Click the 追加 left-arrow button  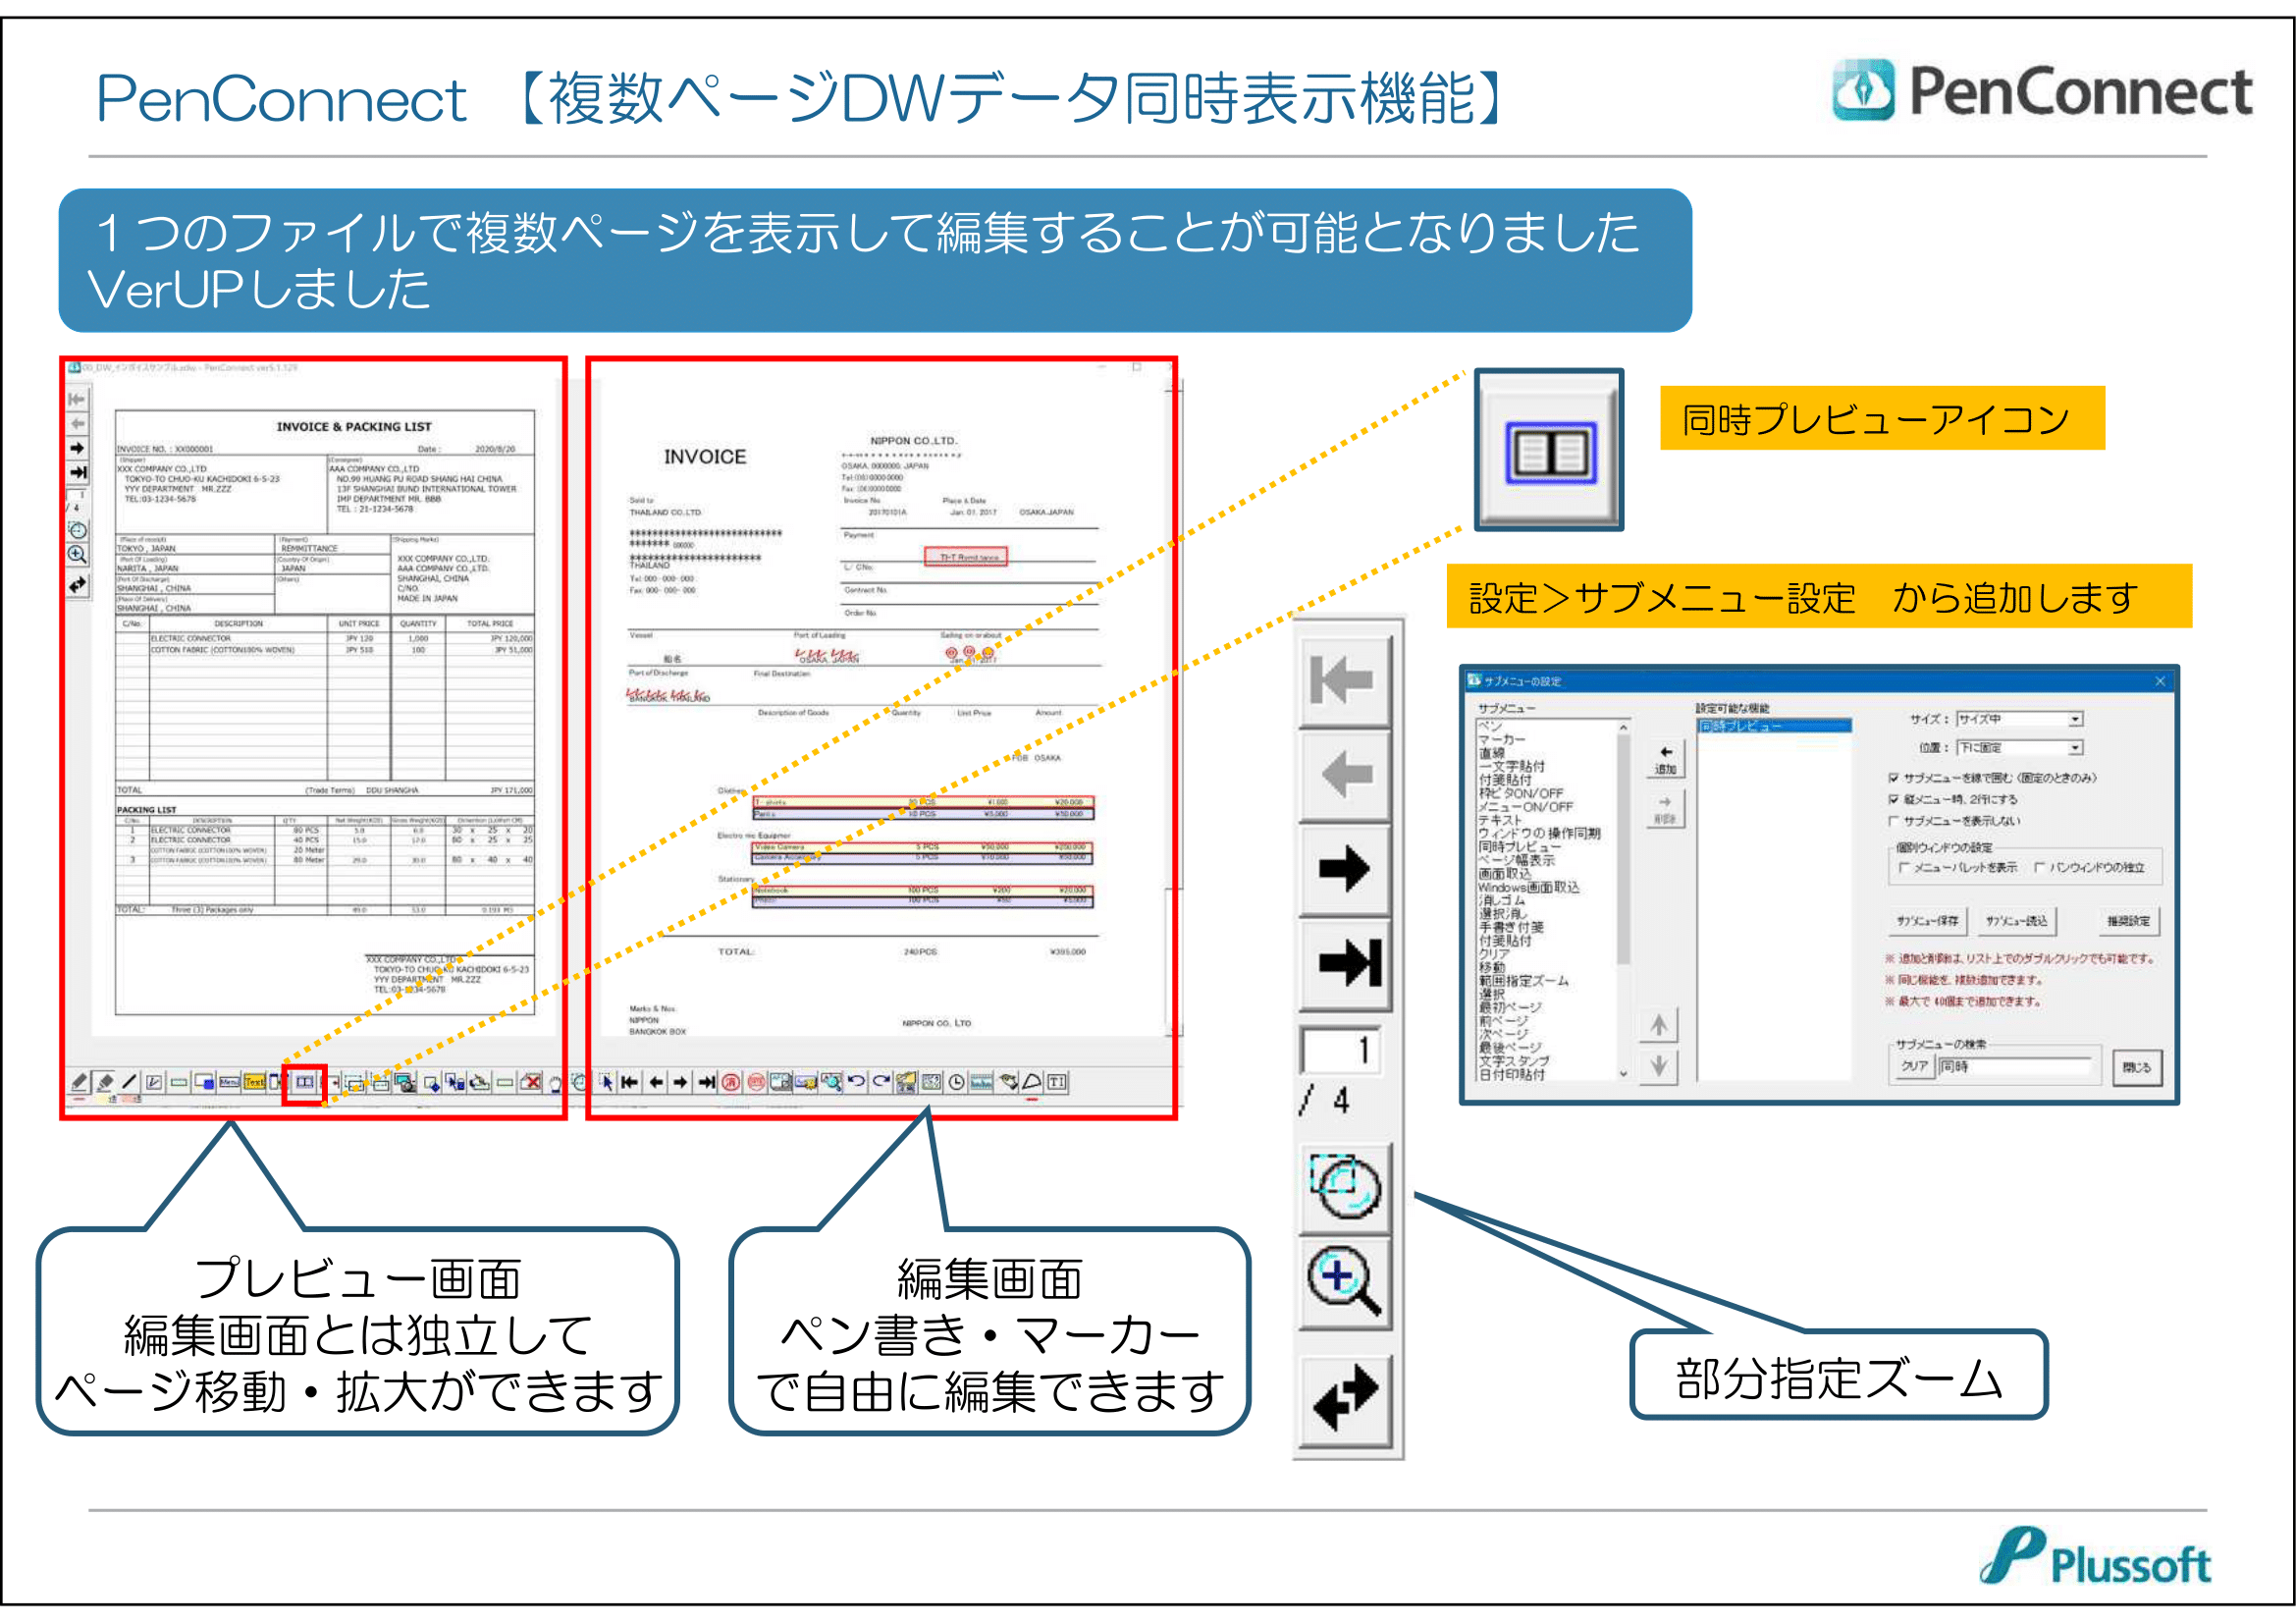(x=1667, y=759)
